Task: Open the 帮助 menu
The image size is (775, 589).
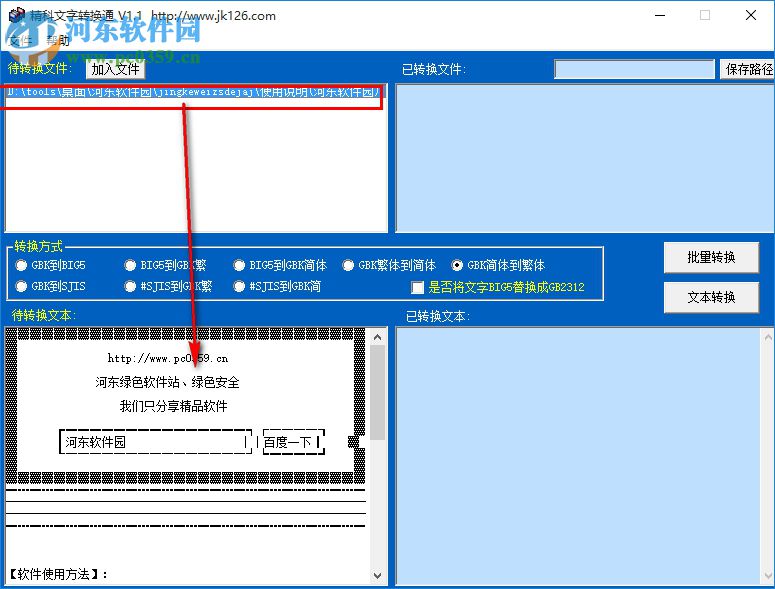Action: click(58, 41)
